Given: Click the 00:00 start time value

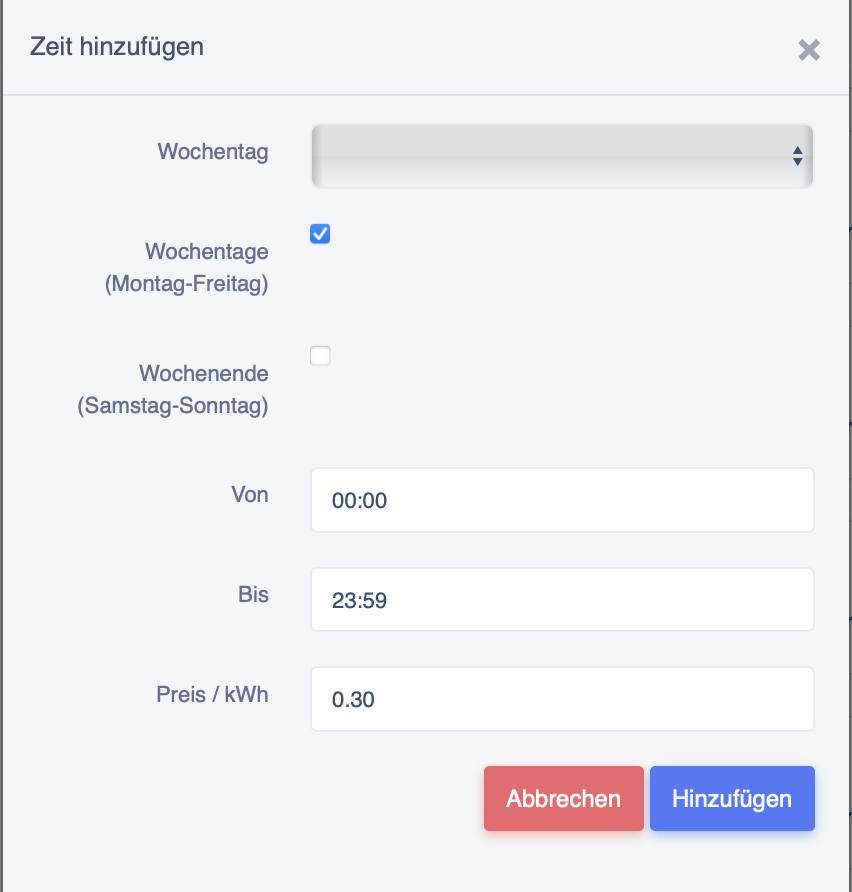Looking at the screenshot, I should coord(359,501).
